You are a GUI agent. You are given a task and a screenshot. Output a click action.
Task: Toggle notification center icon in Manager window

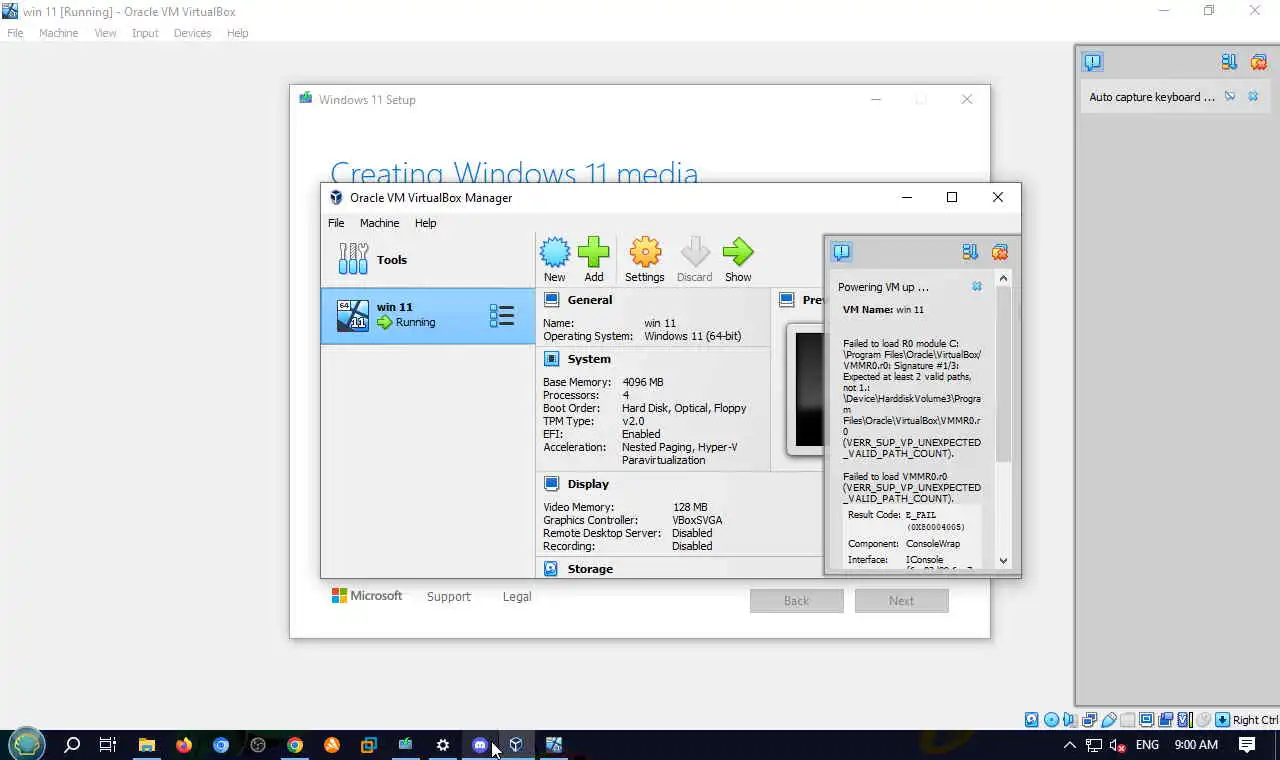[x=842, y=252]
